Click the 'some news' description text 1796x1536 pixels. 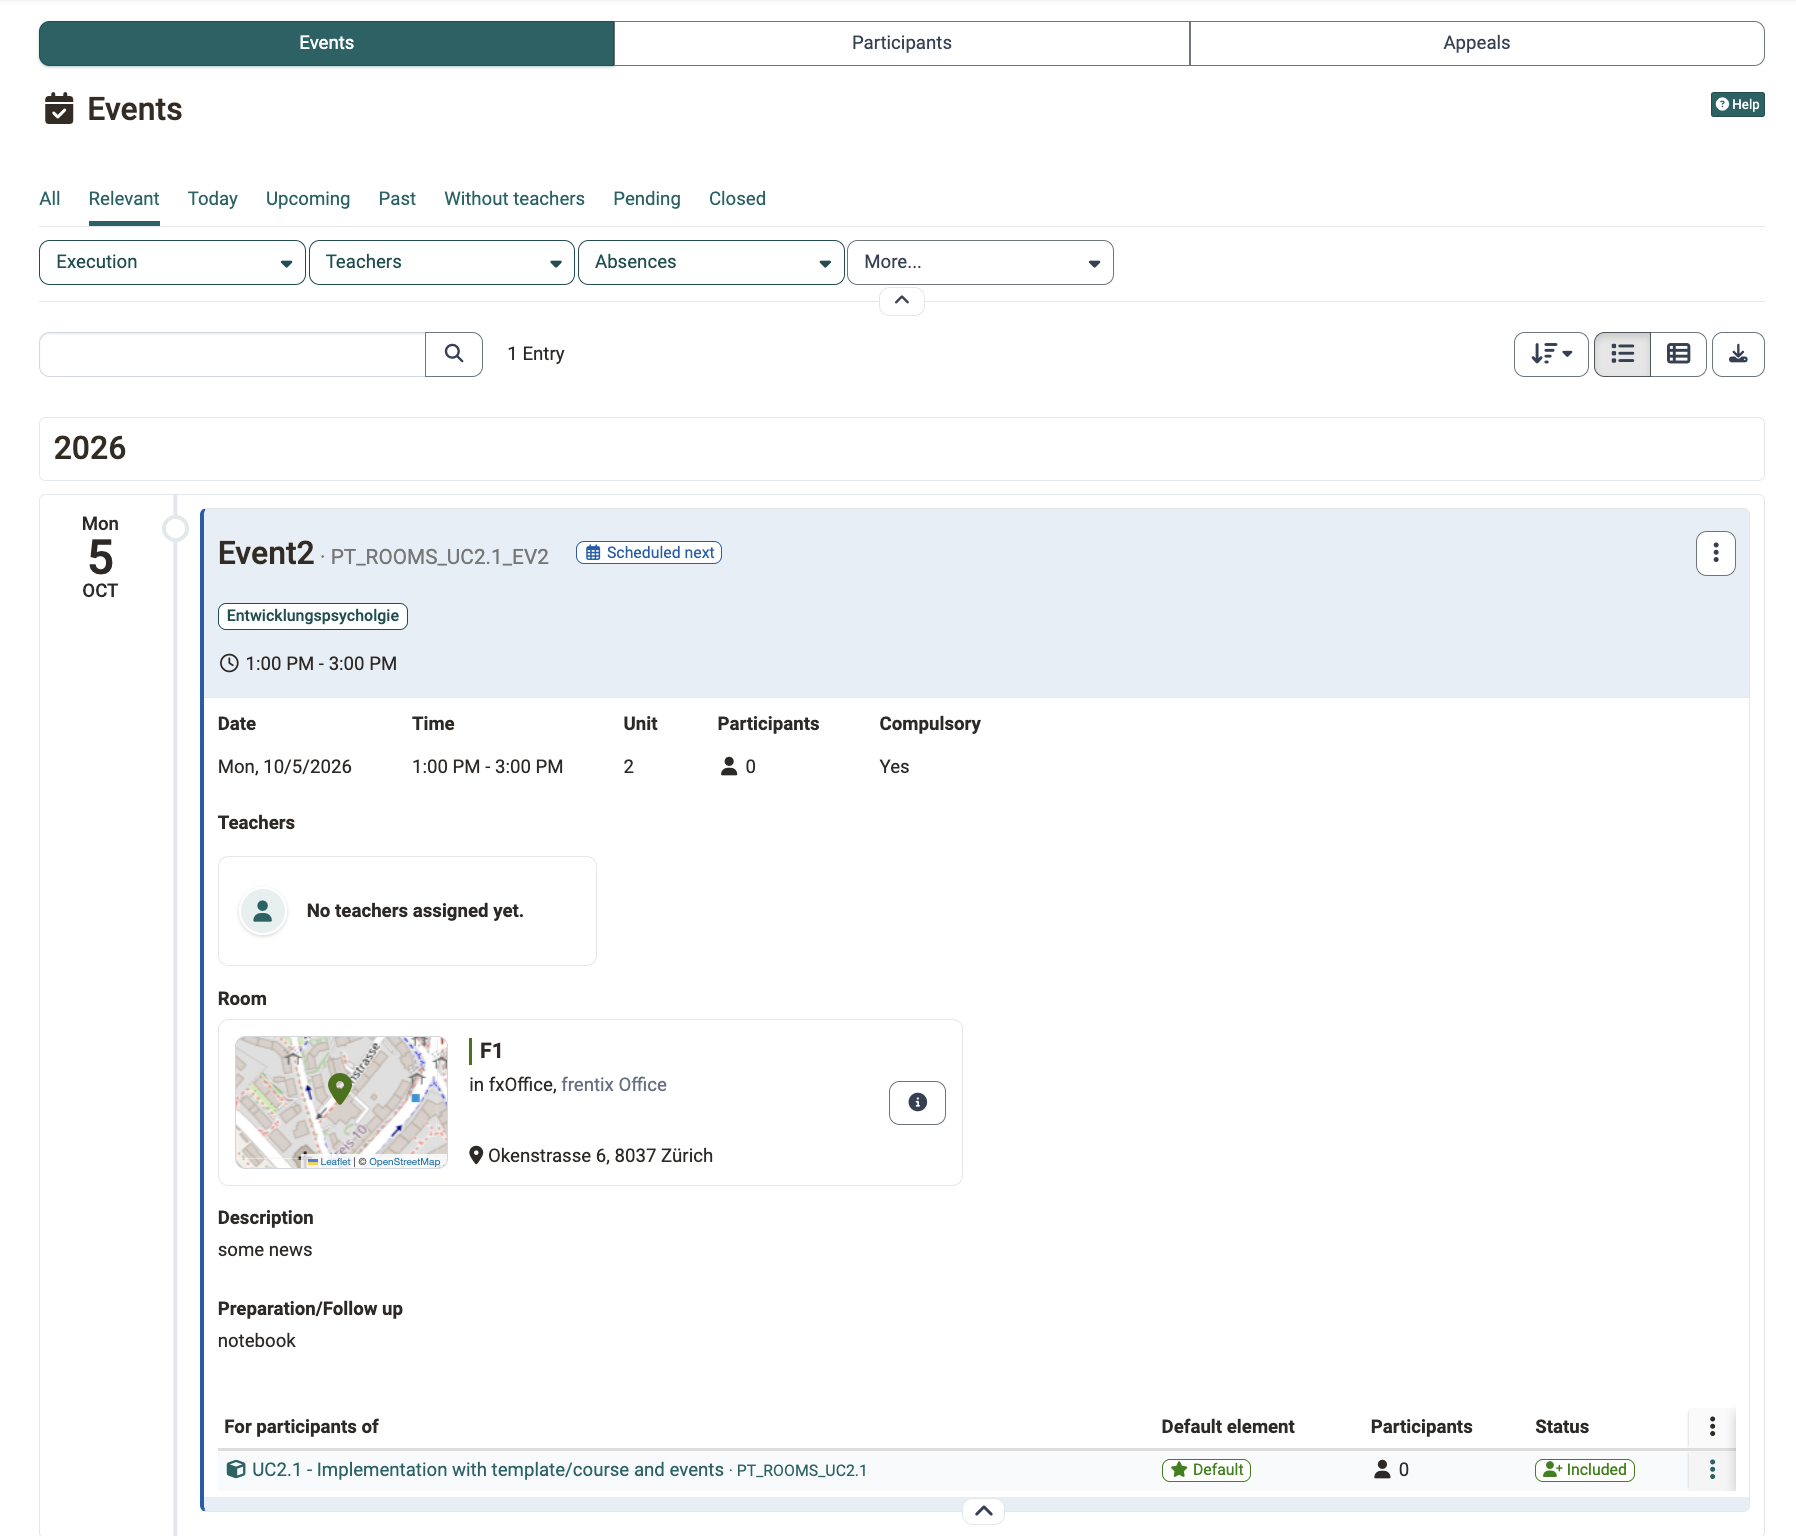(265, 1250)
